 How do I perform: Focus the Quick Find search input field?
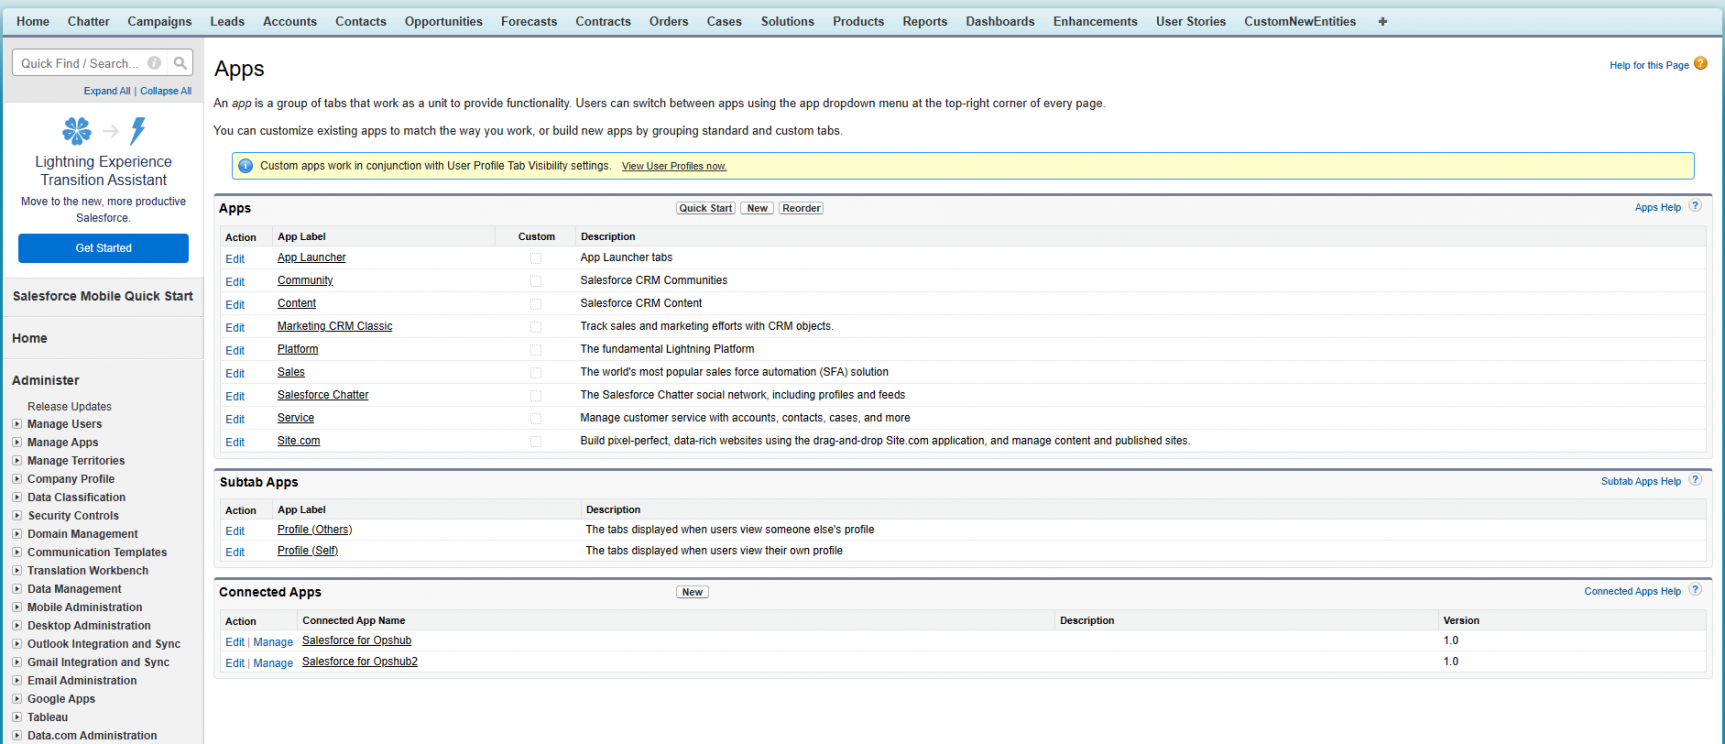80,63
